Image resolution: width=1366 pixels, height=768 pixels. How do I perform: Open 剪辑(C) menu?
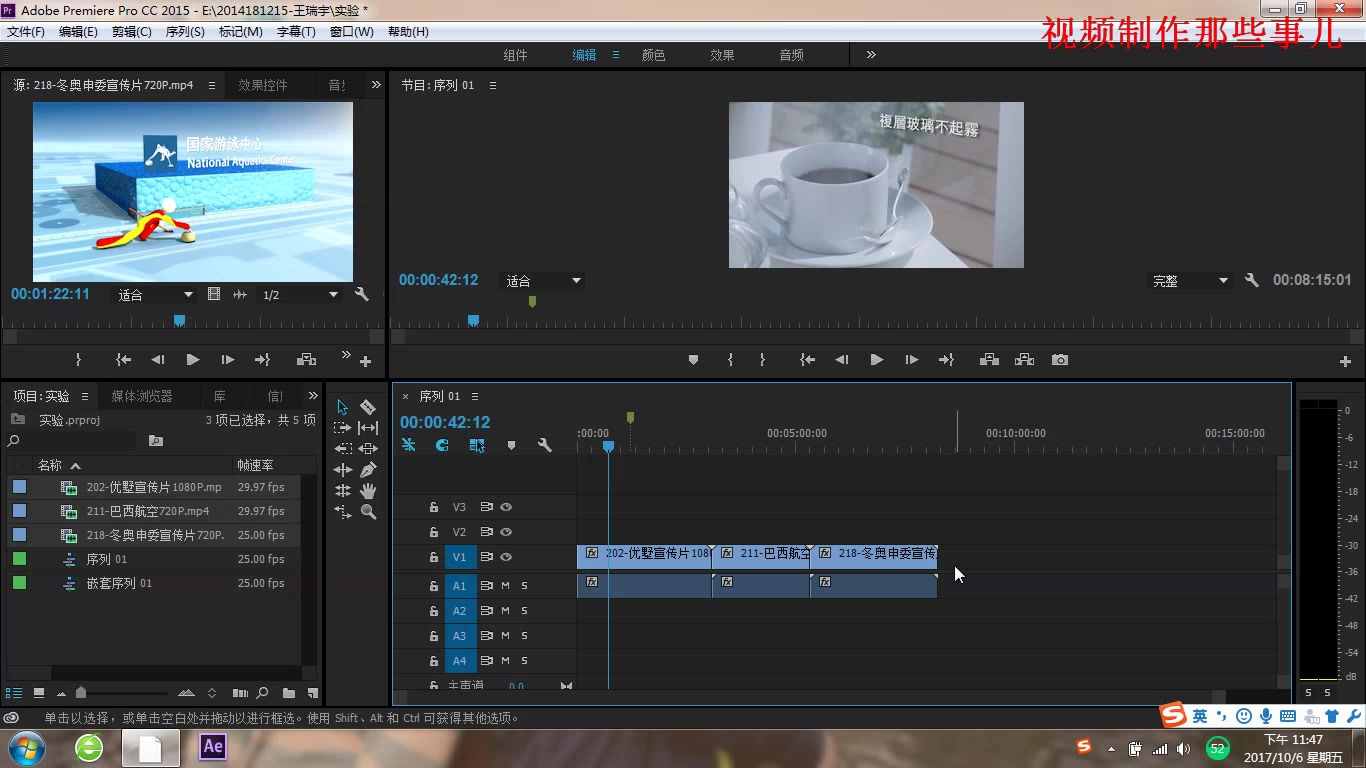click(x=132, y=32)
